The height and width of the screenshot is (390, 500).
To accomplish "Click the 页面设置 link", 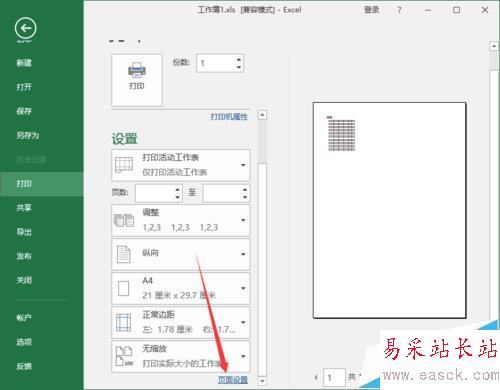I will 233,380.
